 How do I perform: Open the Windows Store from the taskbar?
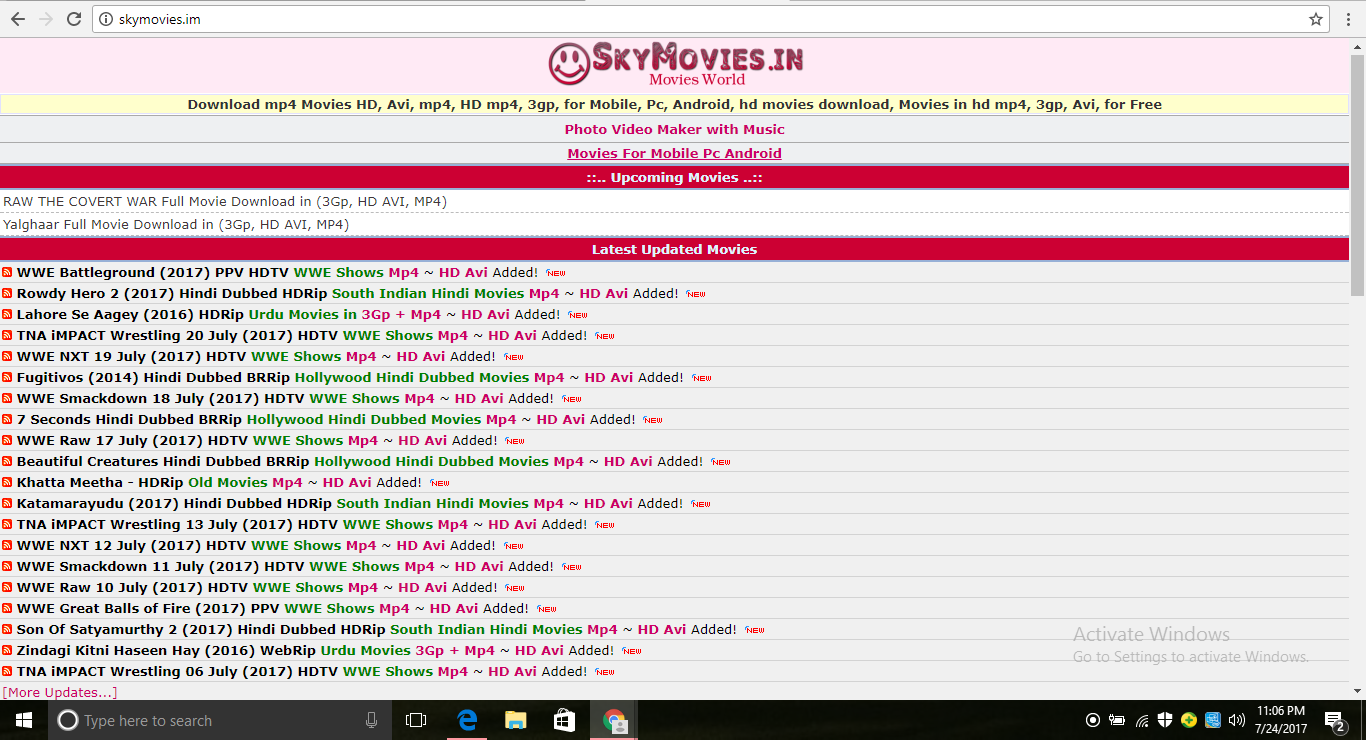(x=564, y=720)
